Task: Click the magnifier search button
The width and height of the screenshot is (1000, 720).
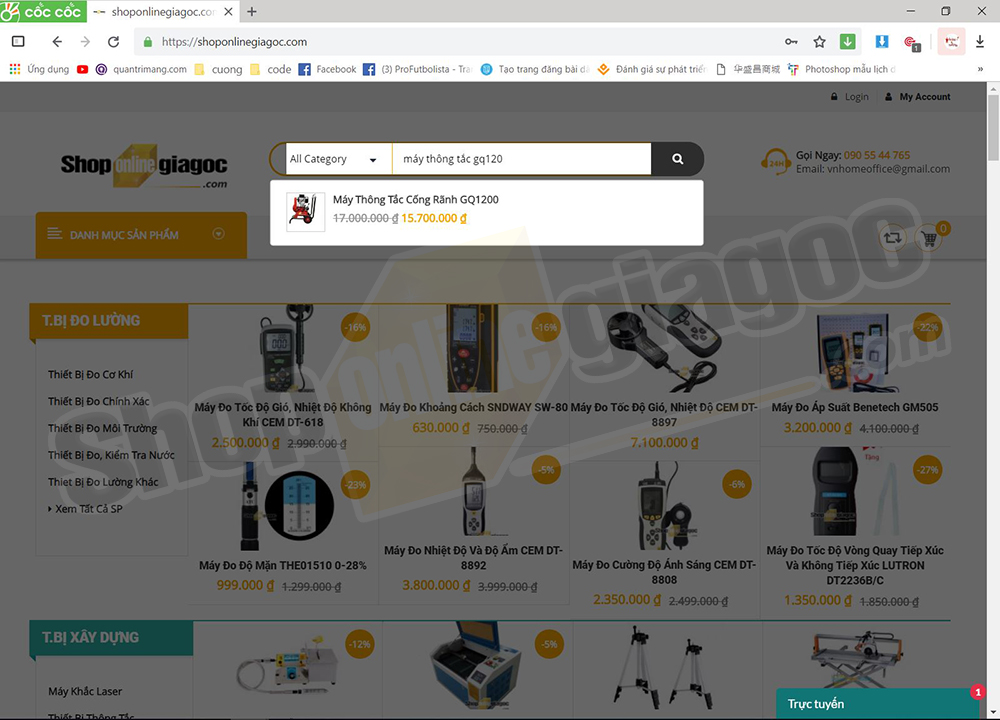Action: click(x=677, y=159)
